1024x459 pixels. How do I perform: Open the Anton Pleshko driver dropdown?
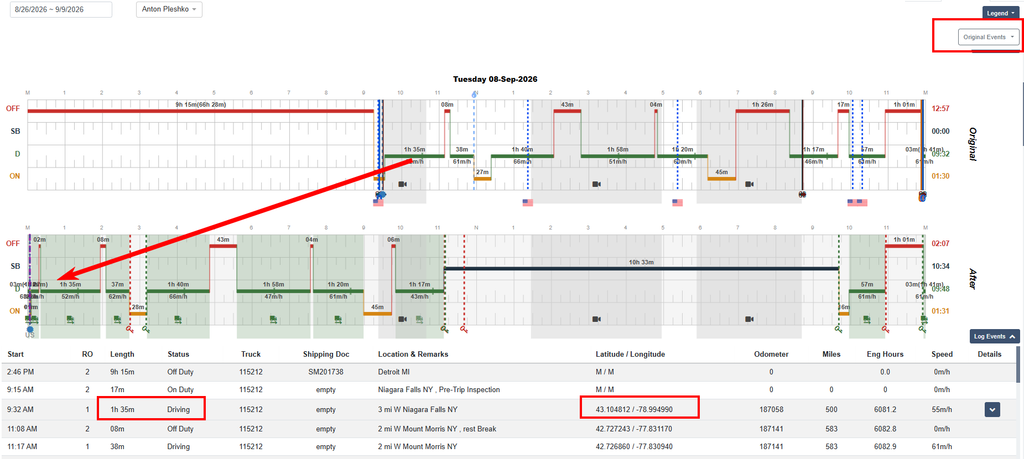pos(169,10)
